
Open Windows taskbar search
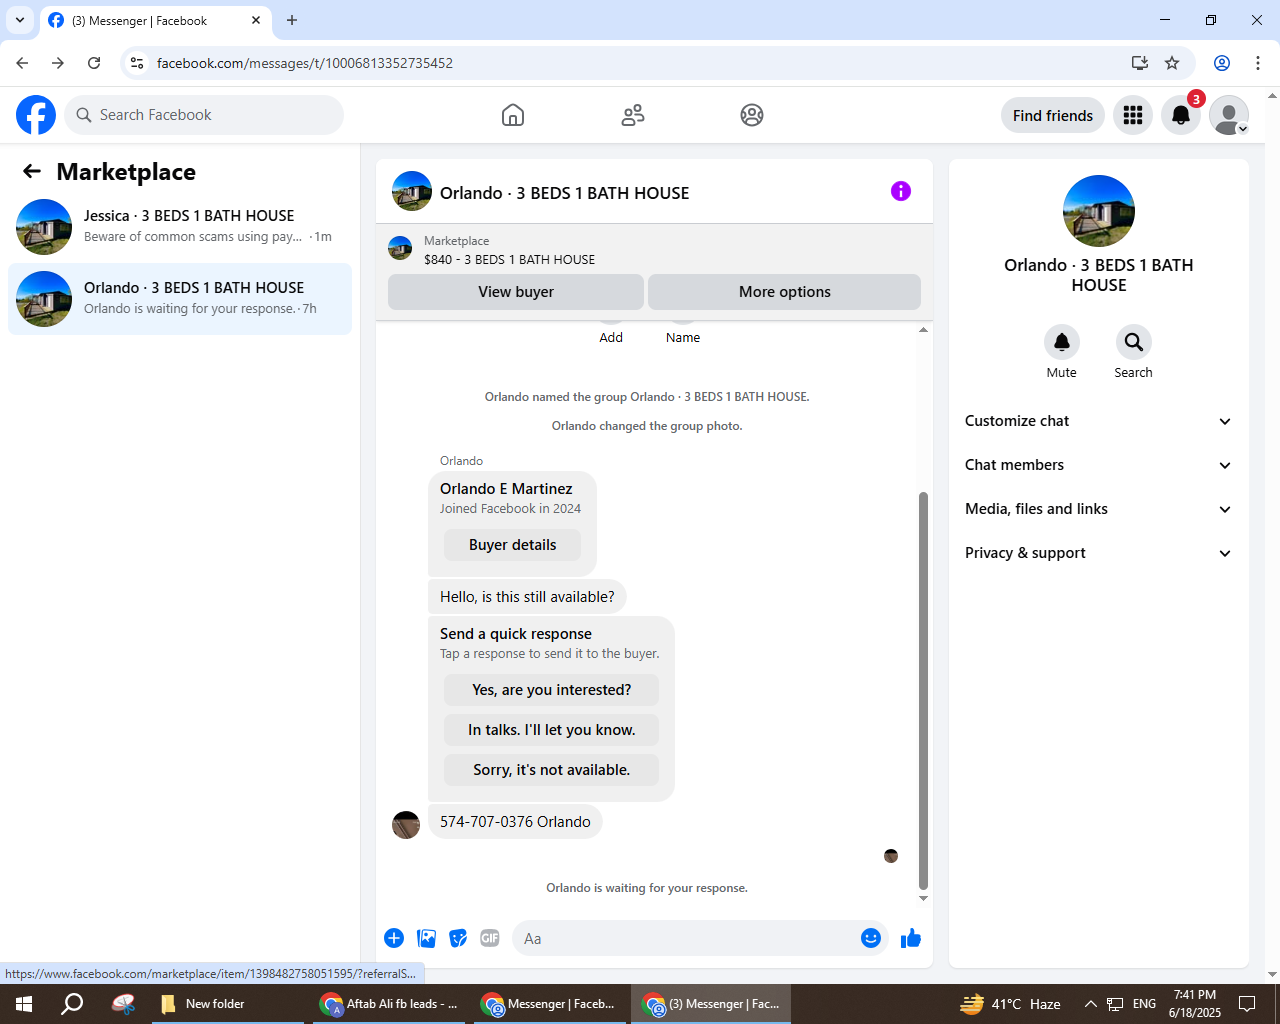click(72, 1004)
